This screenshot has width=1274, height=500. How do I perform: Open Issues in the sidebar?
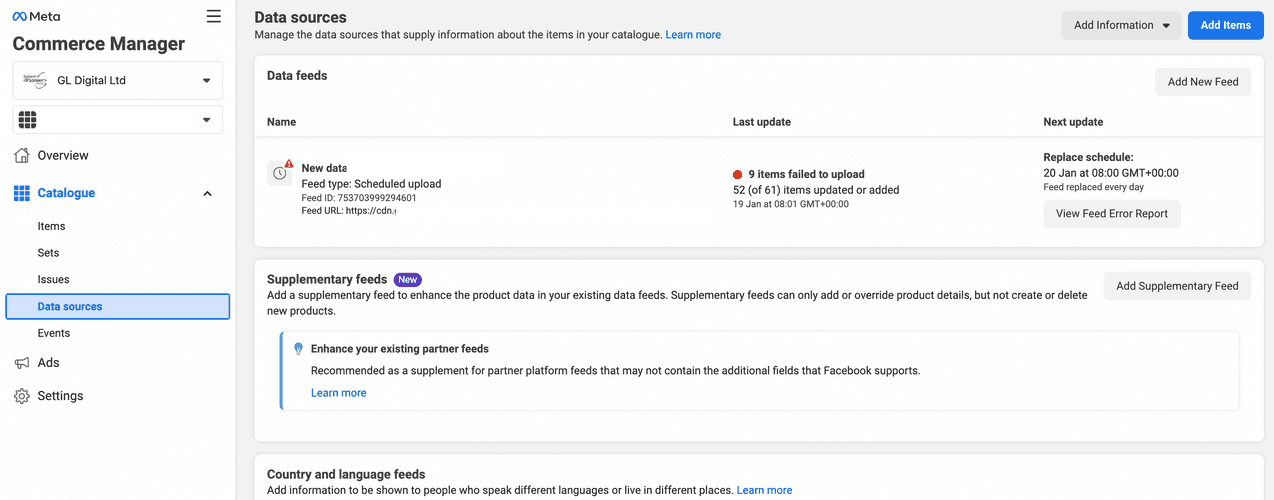[53, 279]
